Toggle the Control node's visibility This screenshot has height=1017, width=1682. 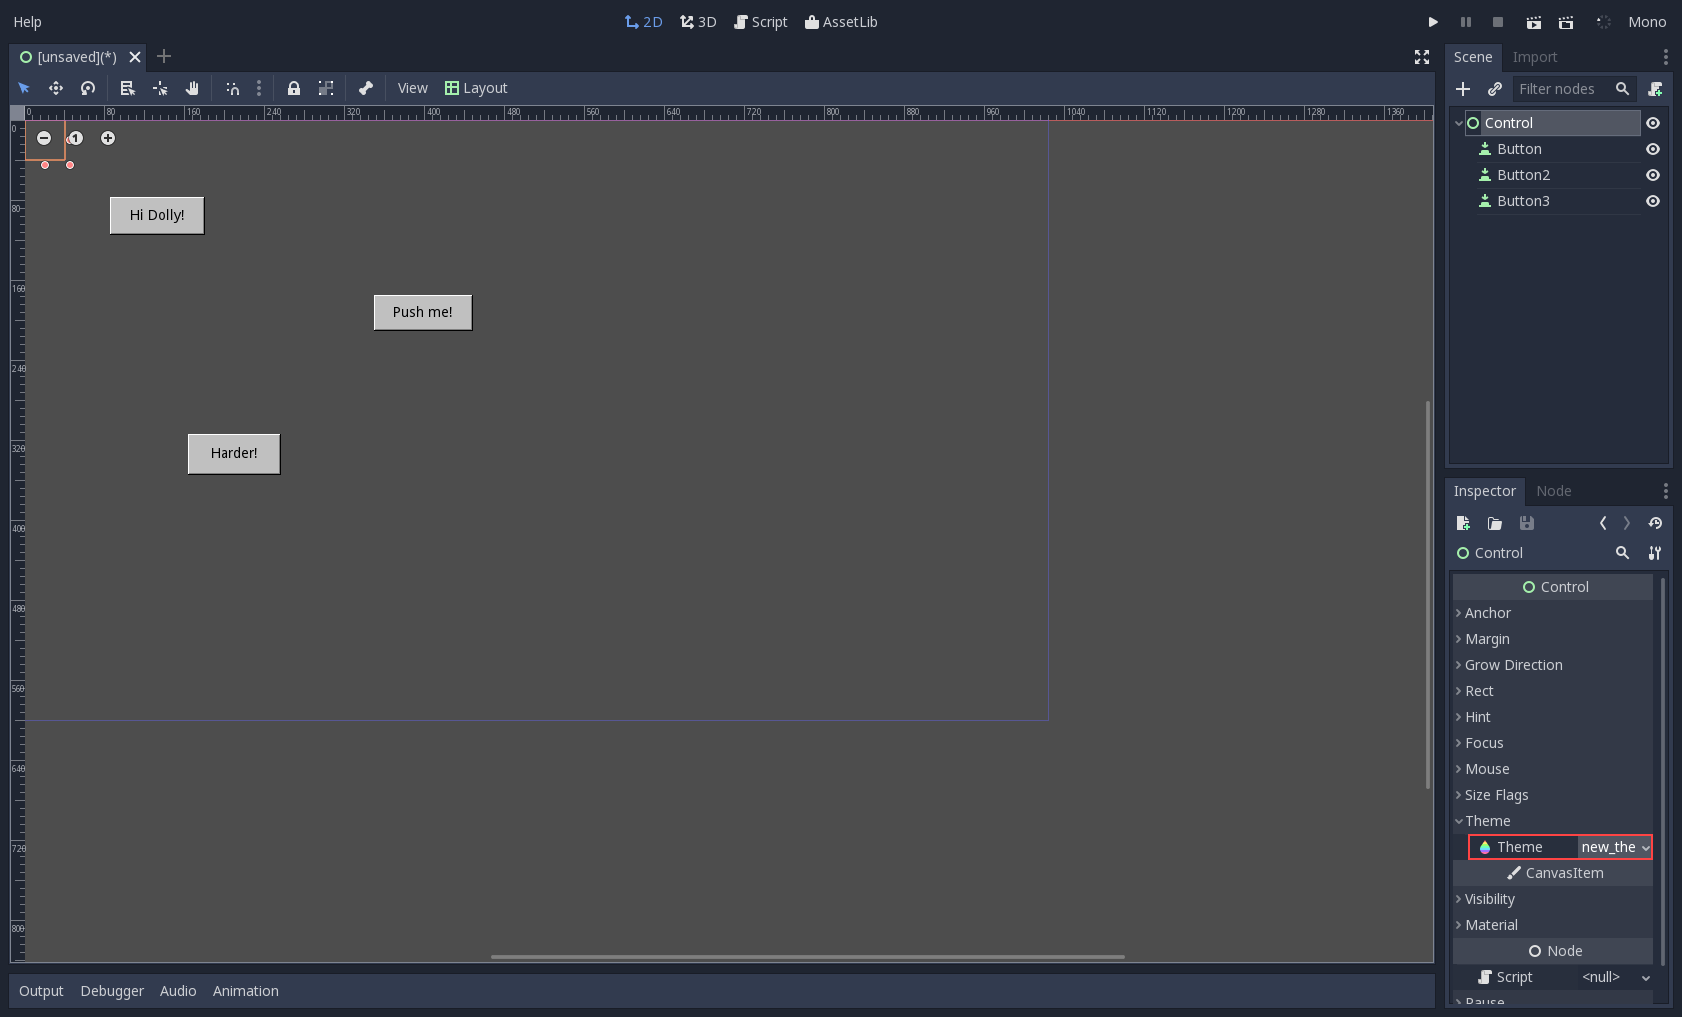click(x=1653, y=122)
